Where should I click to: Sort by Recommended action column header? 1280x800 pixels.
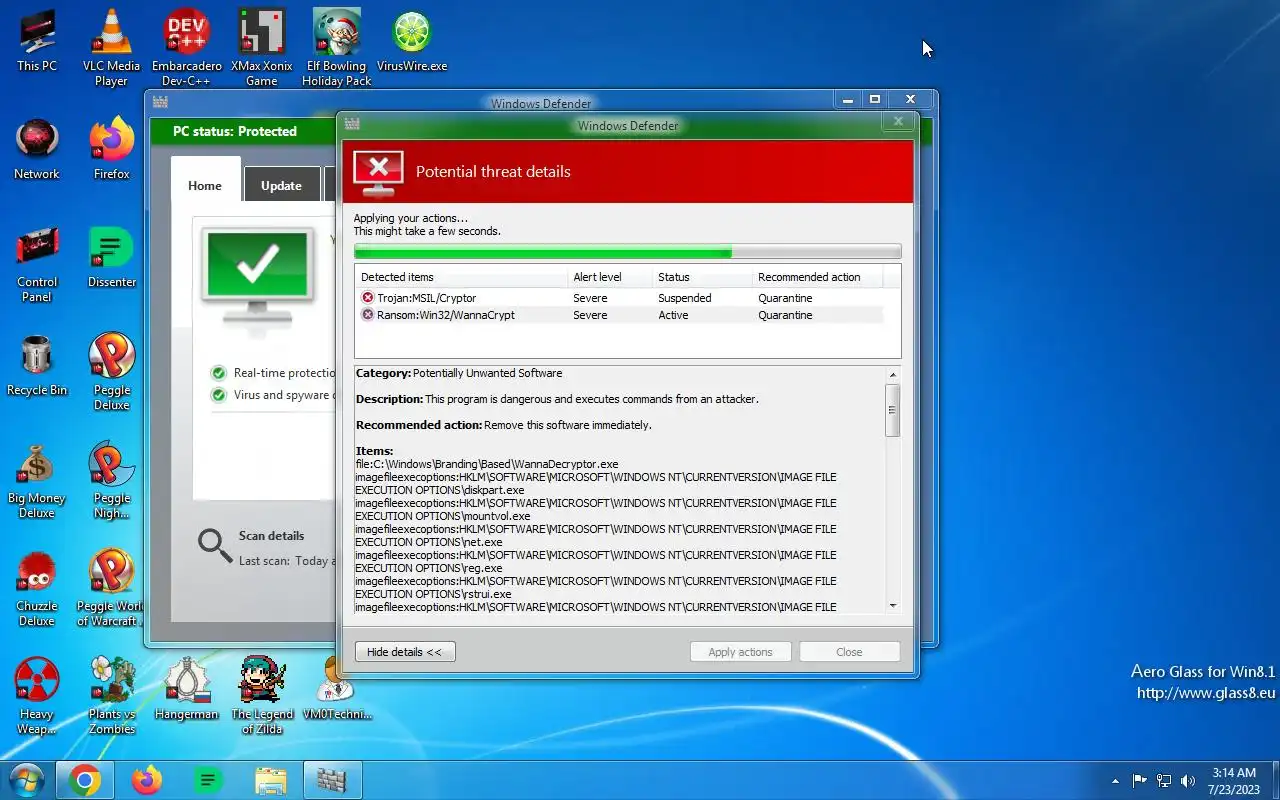click(819, 277)
